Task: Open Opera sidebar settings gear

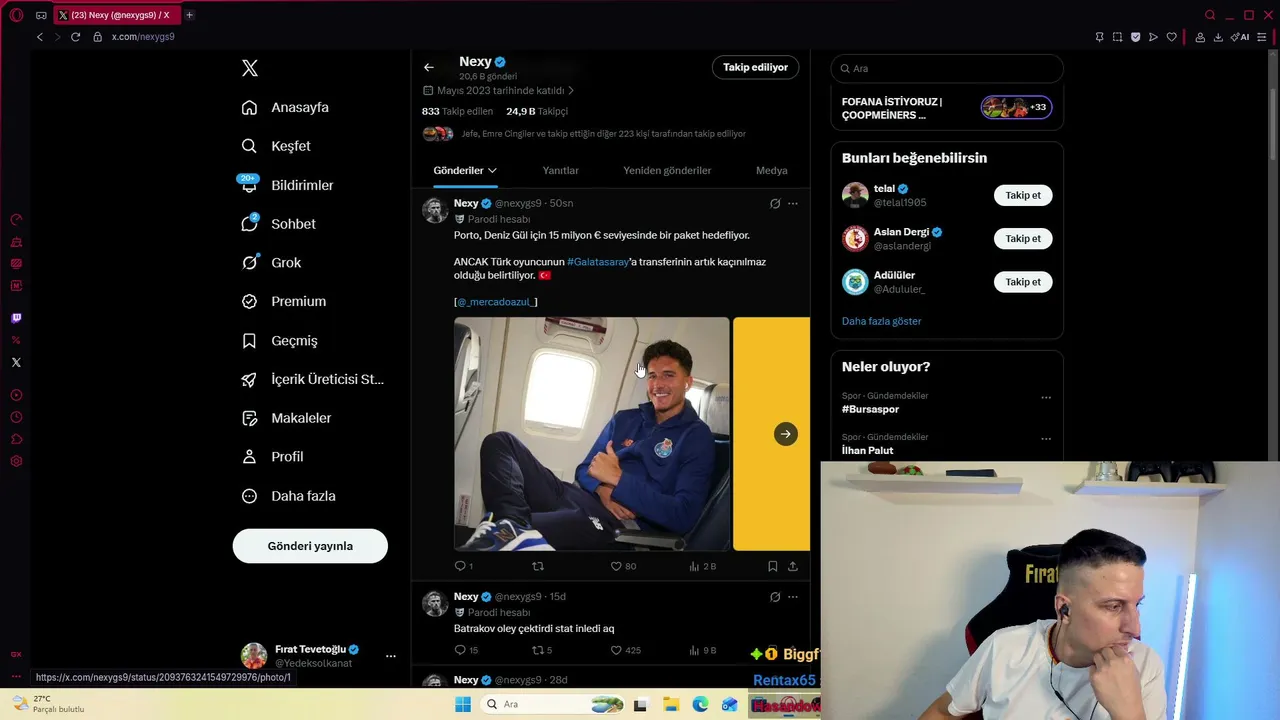Action: 16,461
